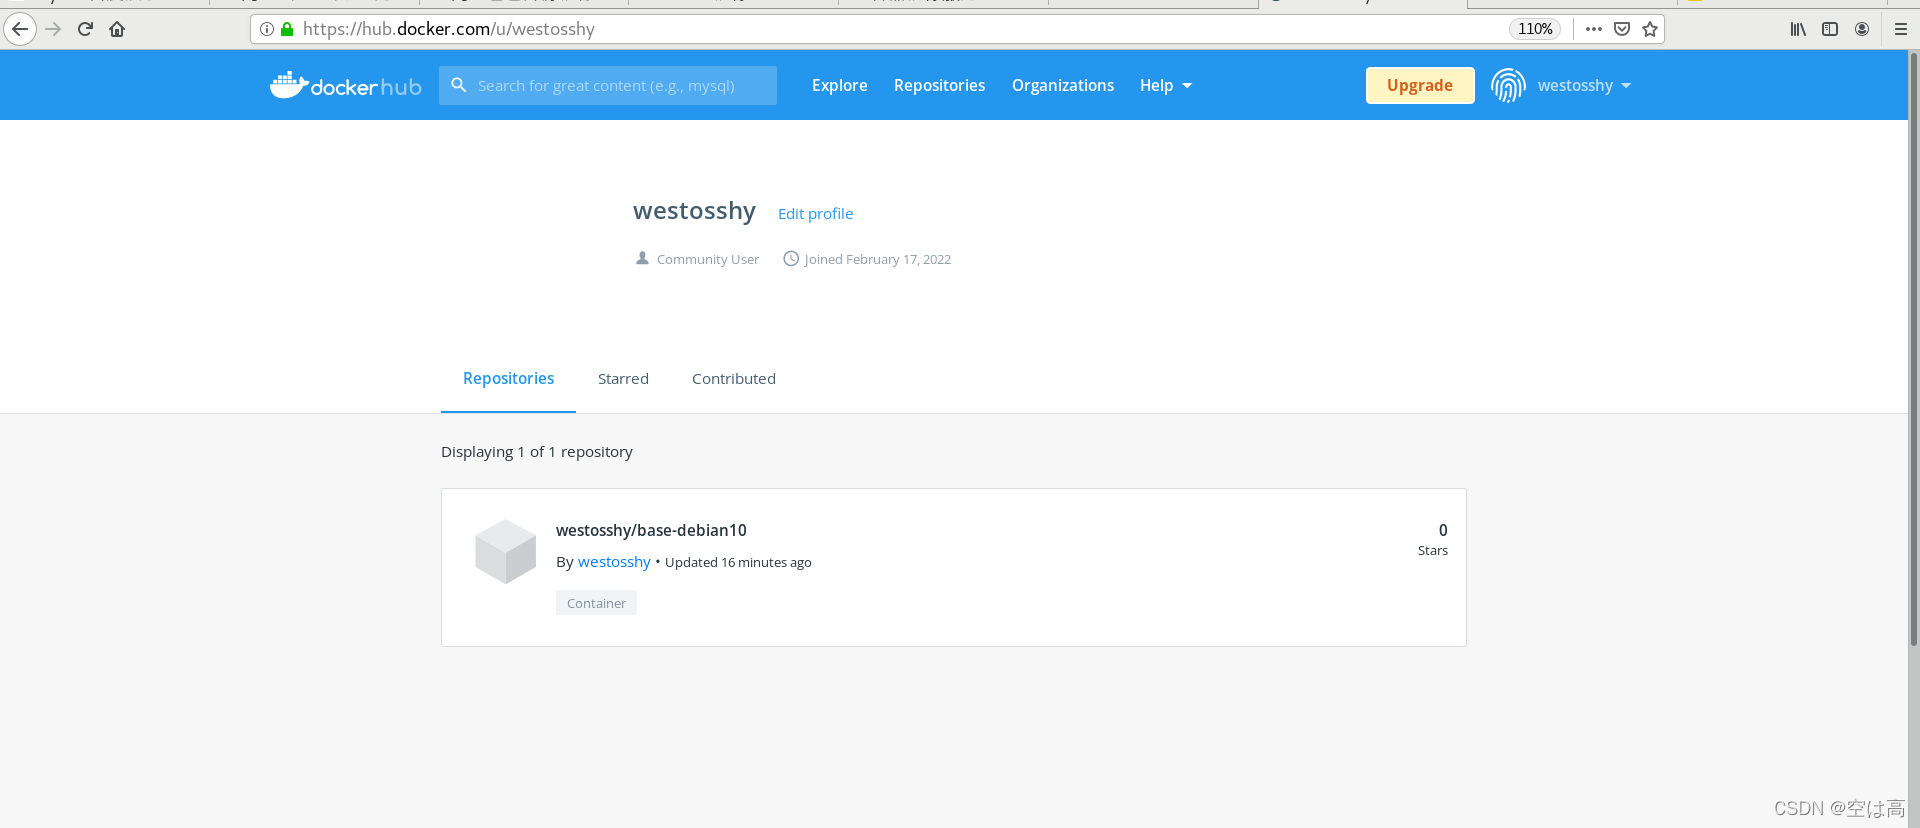The height and width of the screenshot is (828, 1920).
Task: Click the Docker Hub whale logo
Action: pyautogui.click(x=345, y=86)
